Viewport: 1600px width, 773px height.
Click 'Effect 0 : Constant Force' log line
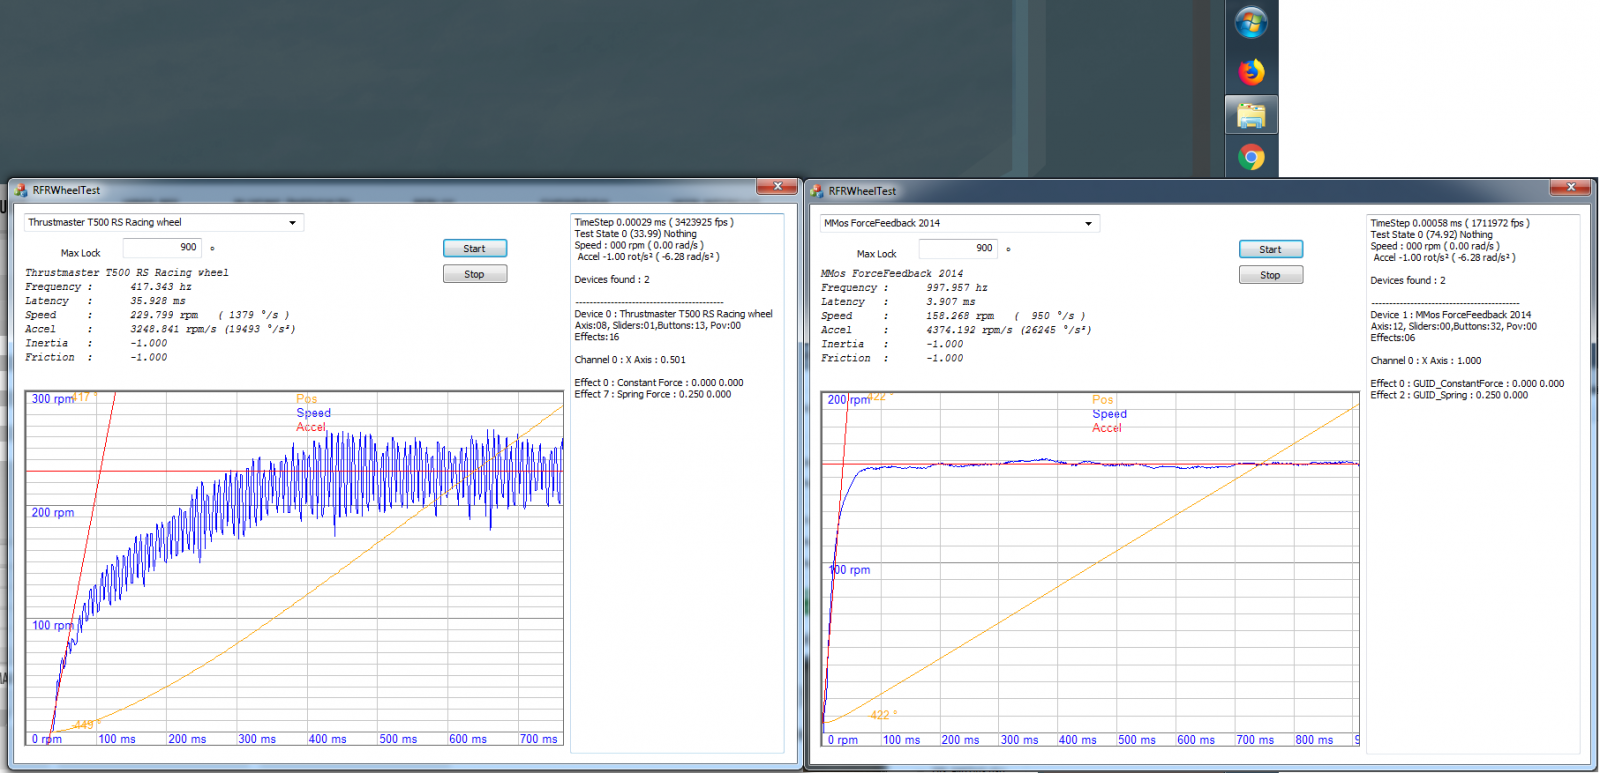pos(659,383)
